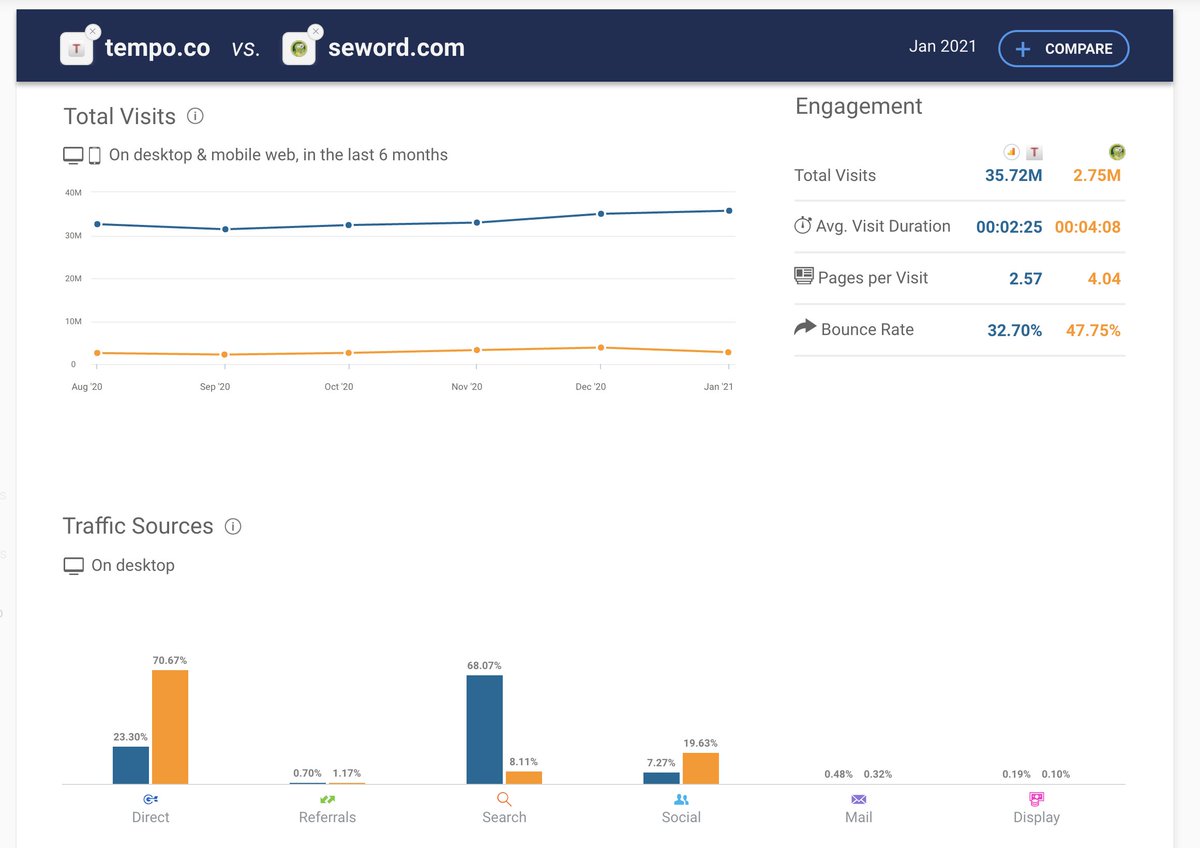Screen dimensions: 1200x848
Task: Click the Referrals label
Action: pyautogui.click(x=327, y=817)
